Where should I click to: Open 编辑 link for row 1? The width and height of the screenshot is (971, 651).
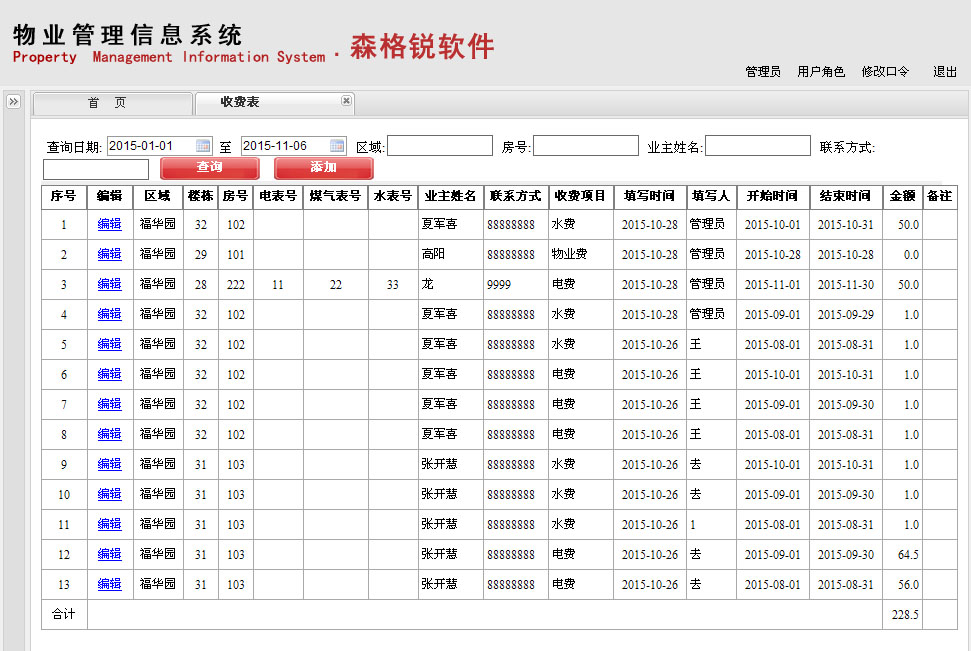[x=109, y=225]
